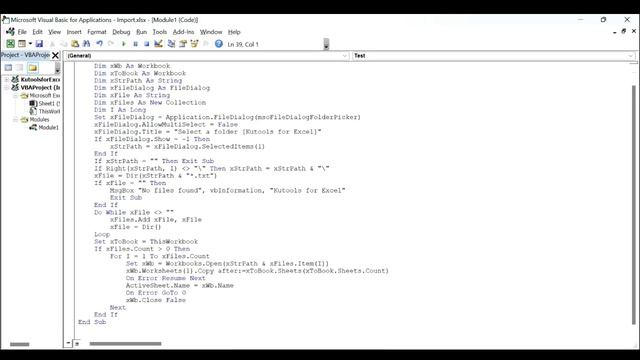This screenshot has height=360, width=640.
Task: Open the Help menu
Action: click(234, 32)
